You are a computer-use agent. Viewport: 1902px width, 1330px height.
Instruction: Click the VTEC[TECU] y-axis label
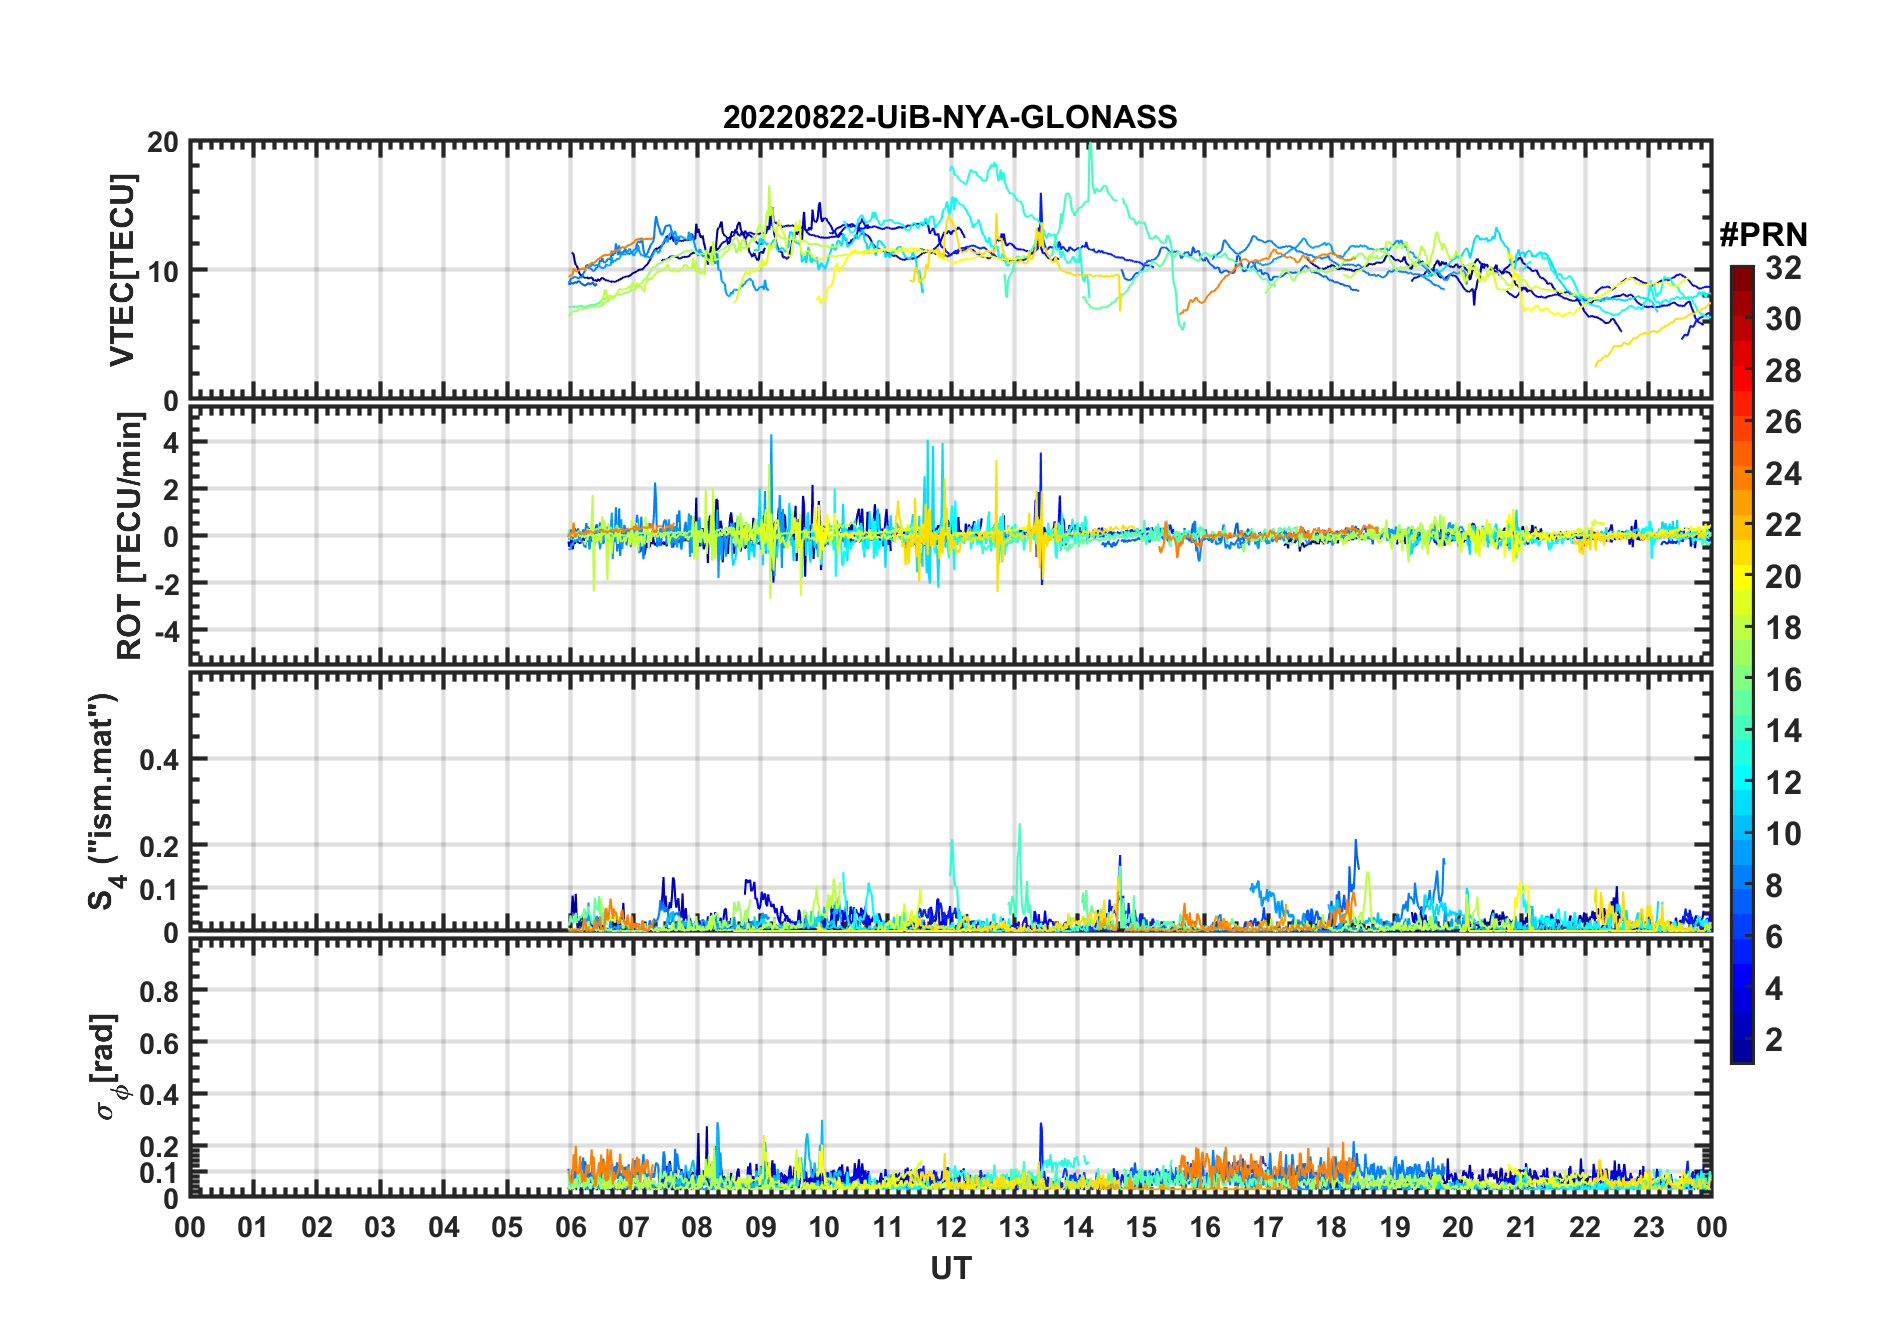click(122, 270)
